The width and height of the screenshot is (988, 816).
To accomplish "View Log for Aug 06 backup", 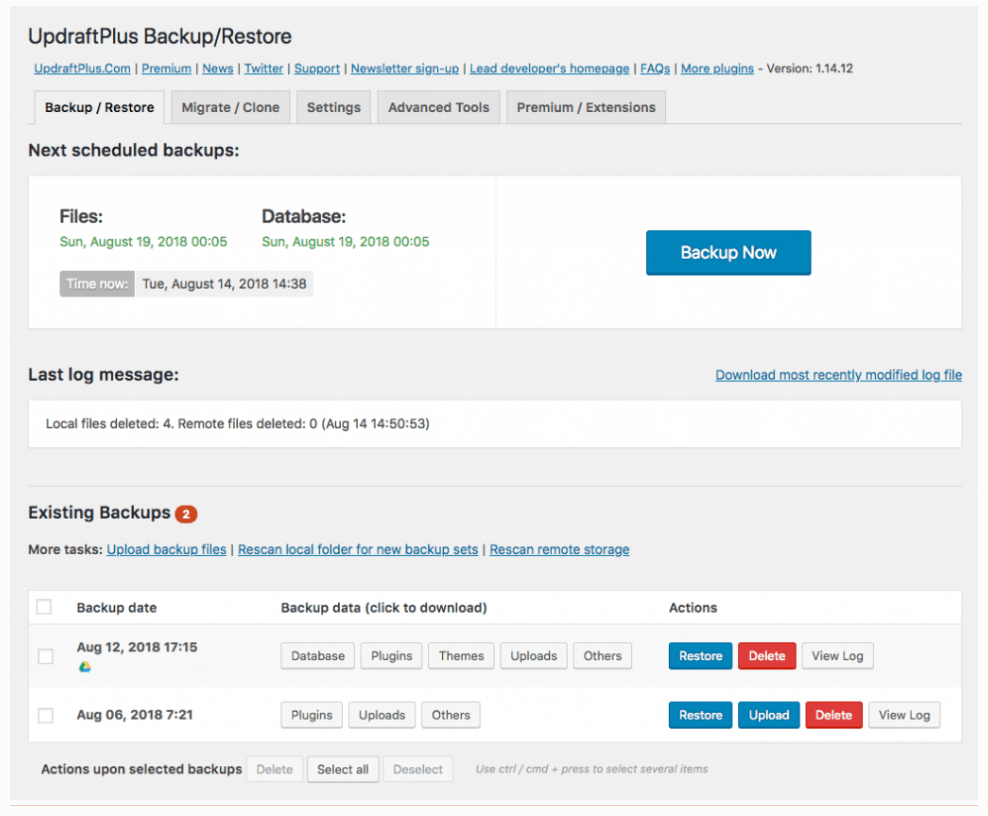I will pos(904,715).
